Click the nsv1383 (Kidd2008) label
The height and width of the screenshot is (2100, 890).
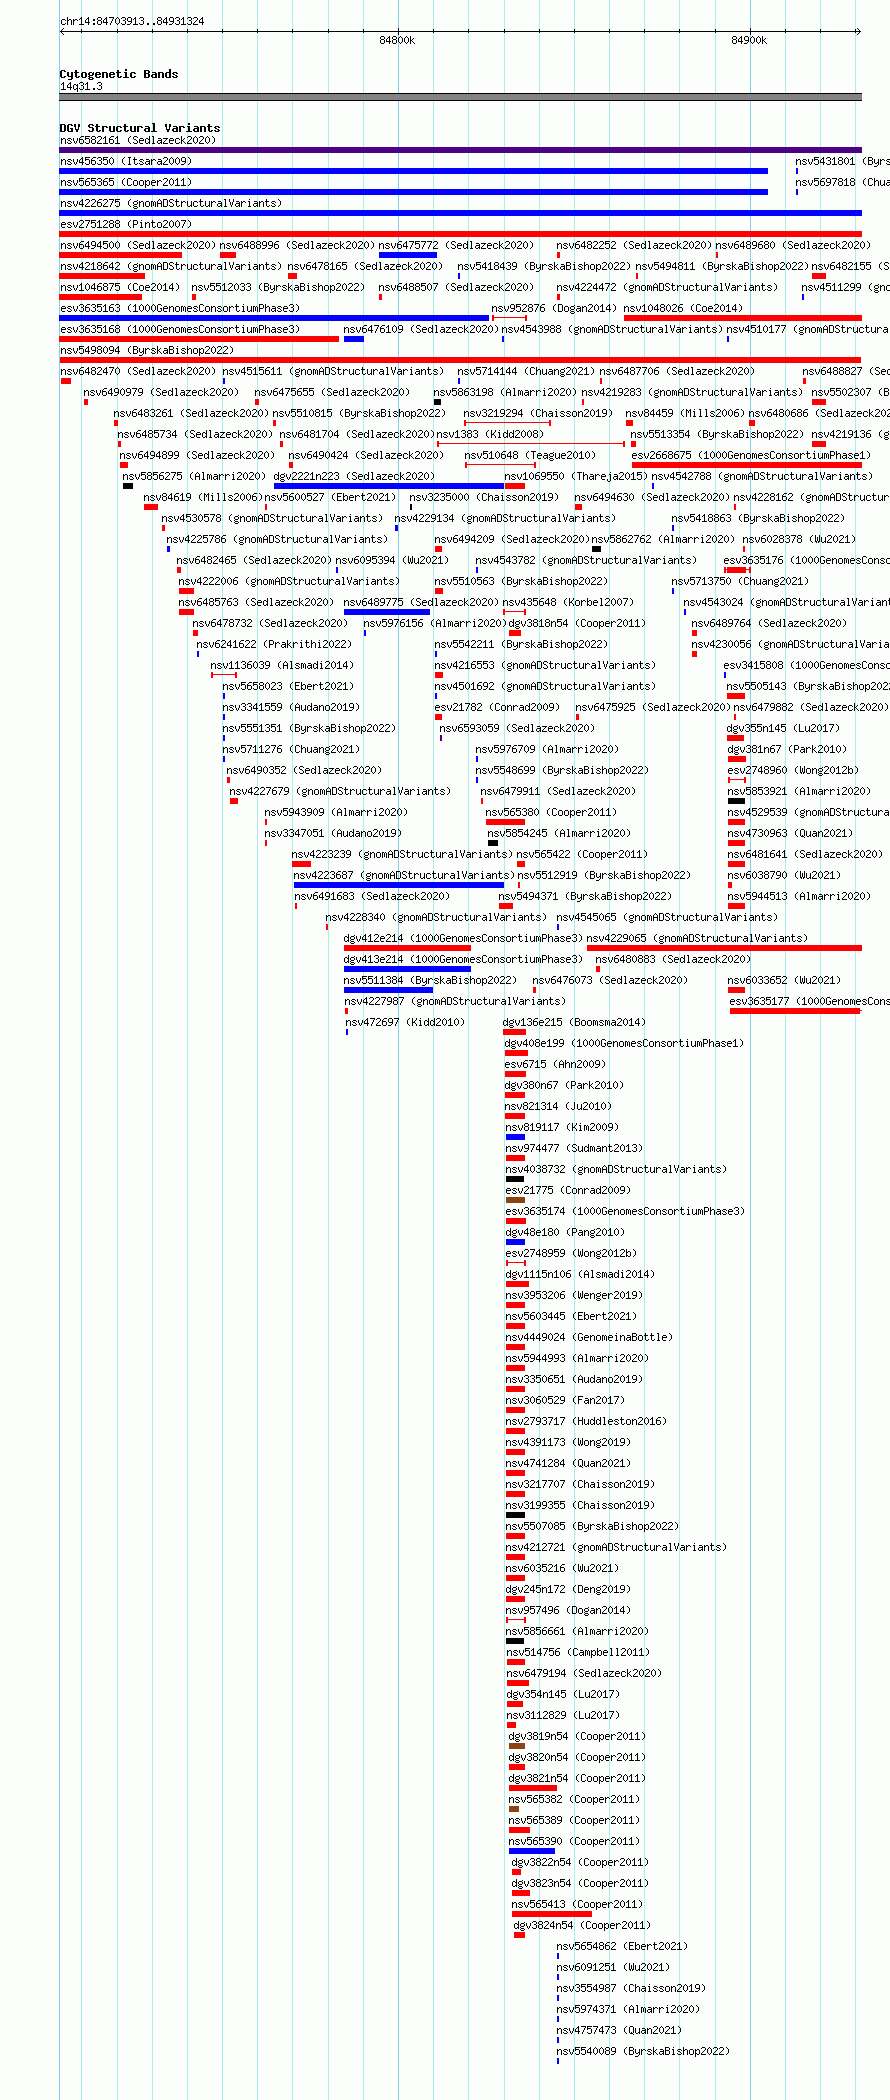(x=490, y=434)
